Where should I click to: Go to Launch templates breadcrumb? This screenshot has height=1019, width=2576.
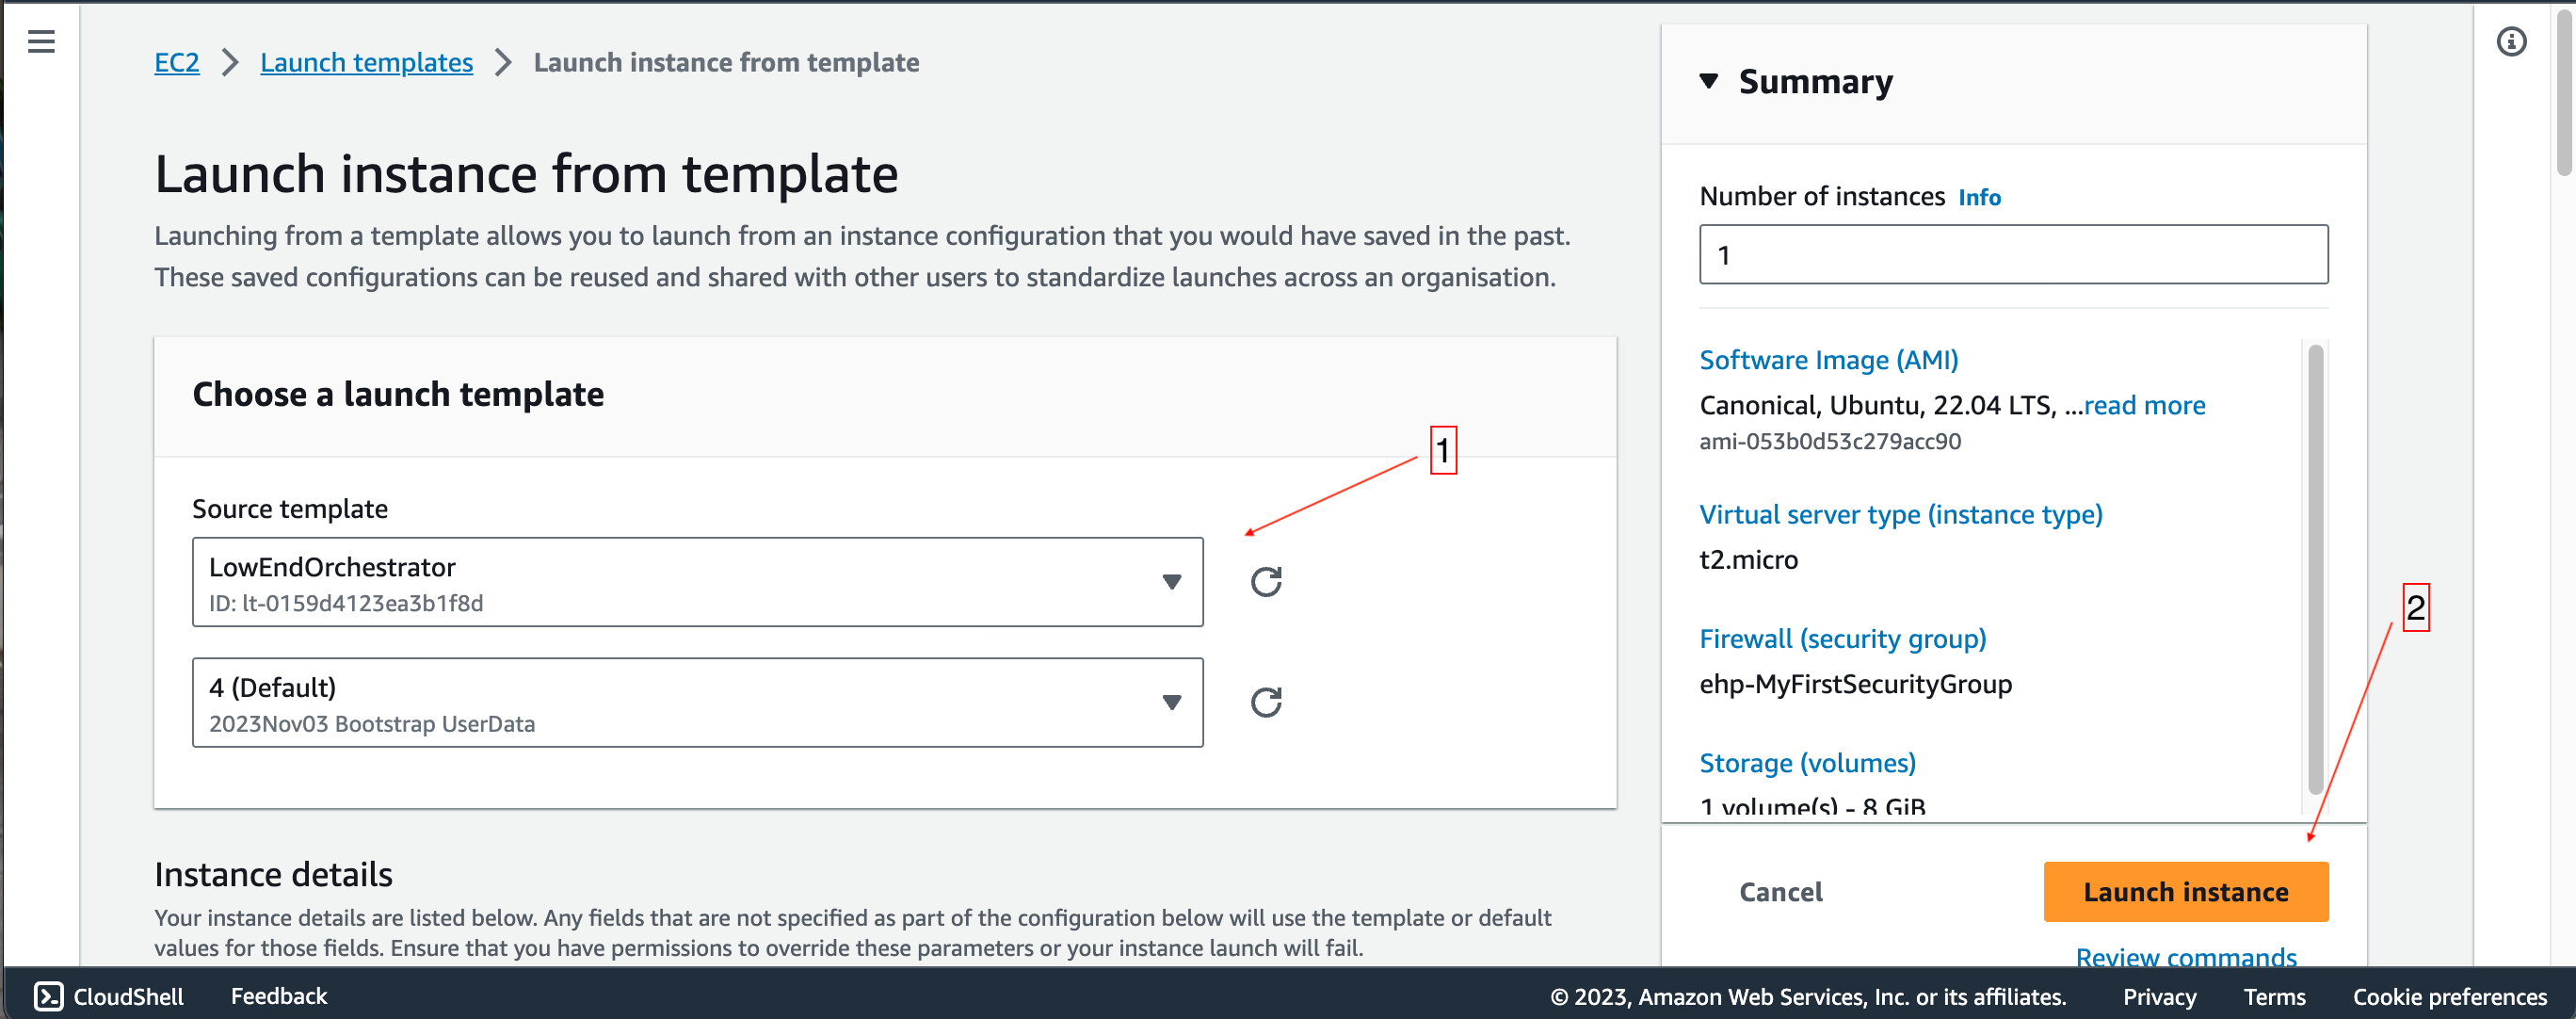point(366,62)
